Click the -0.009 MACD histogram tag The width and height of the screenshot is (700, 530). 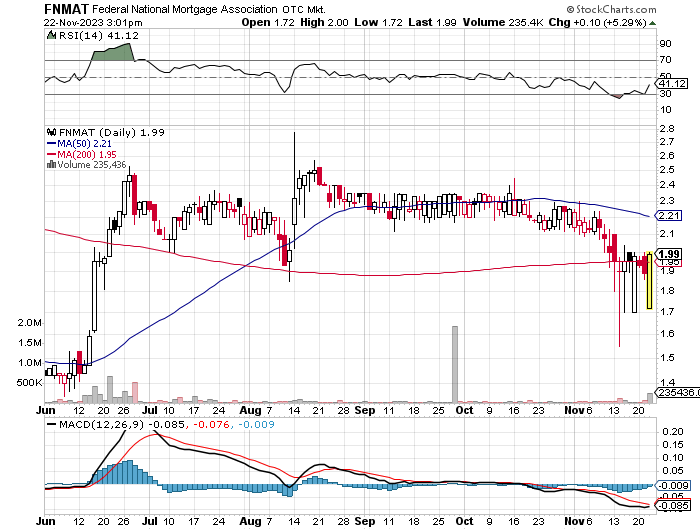tap(673, 485)
